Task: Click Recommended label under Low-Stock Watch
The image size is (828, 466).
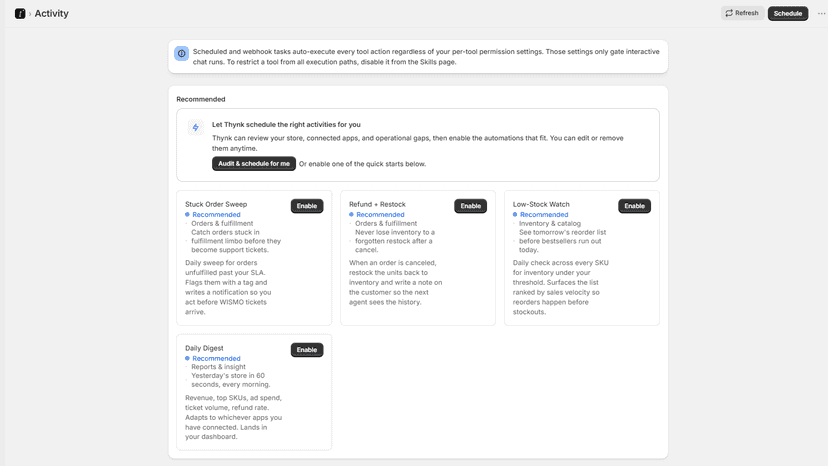Action: coord(544,215)
